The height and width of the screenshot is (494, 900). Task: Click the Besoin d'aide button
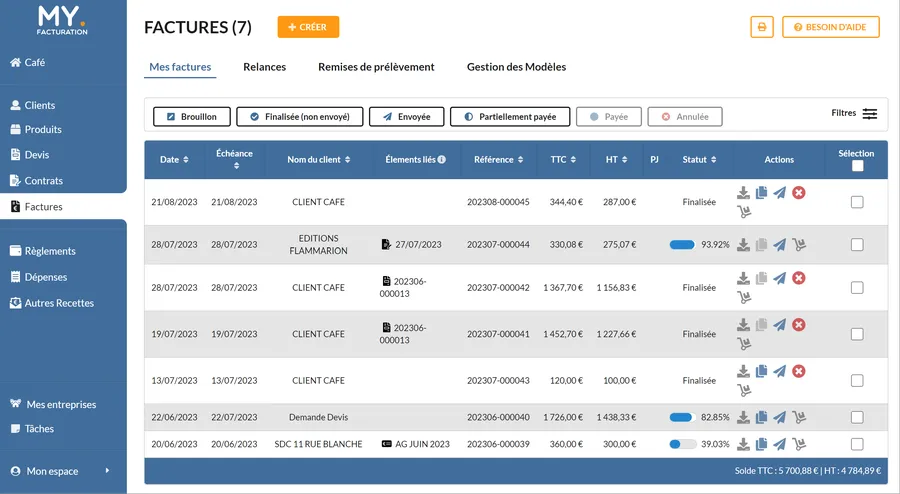point(830,27)
